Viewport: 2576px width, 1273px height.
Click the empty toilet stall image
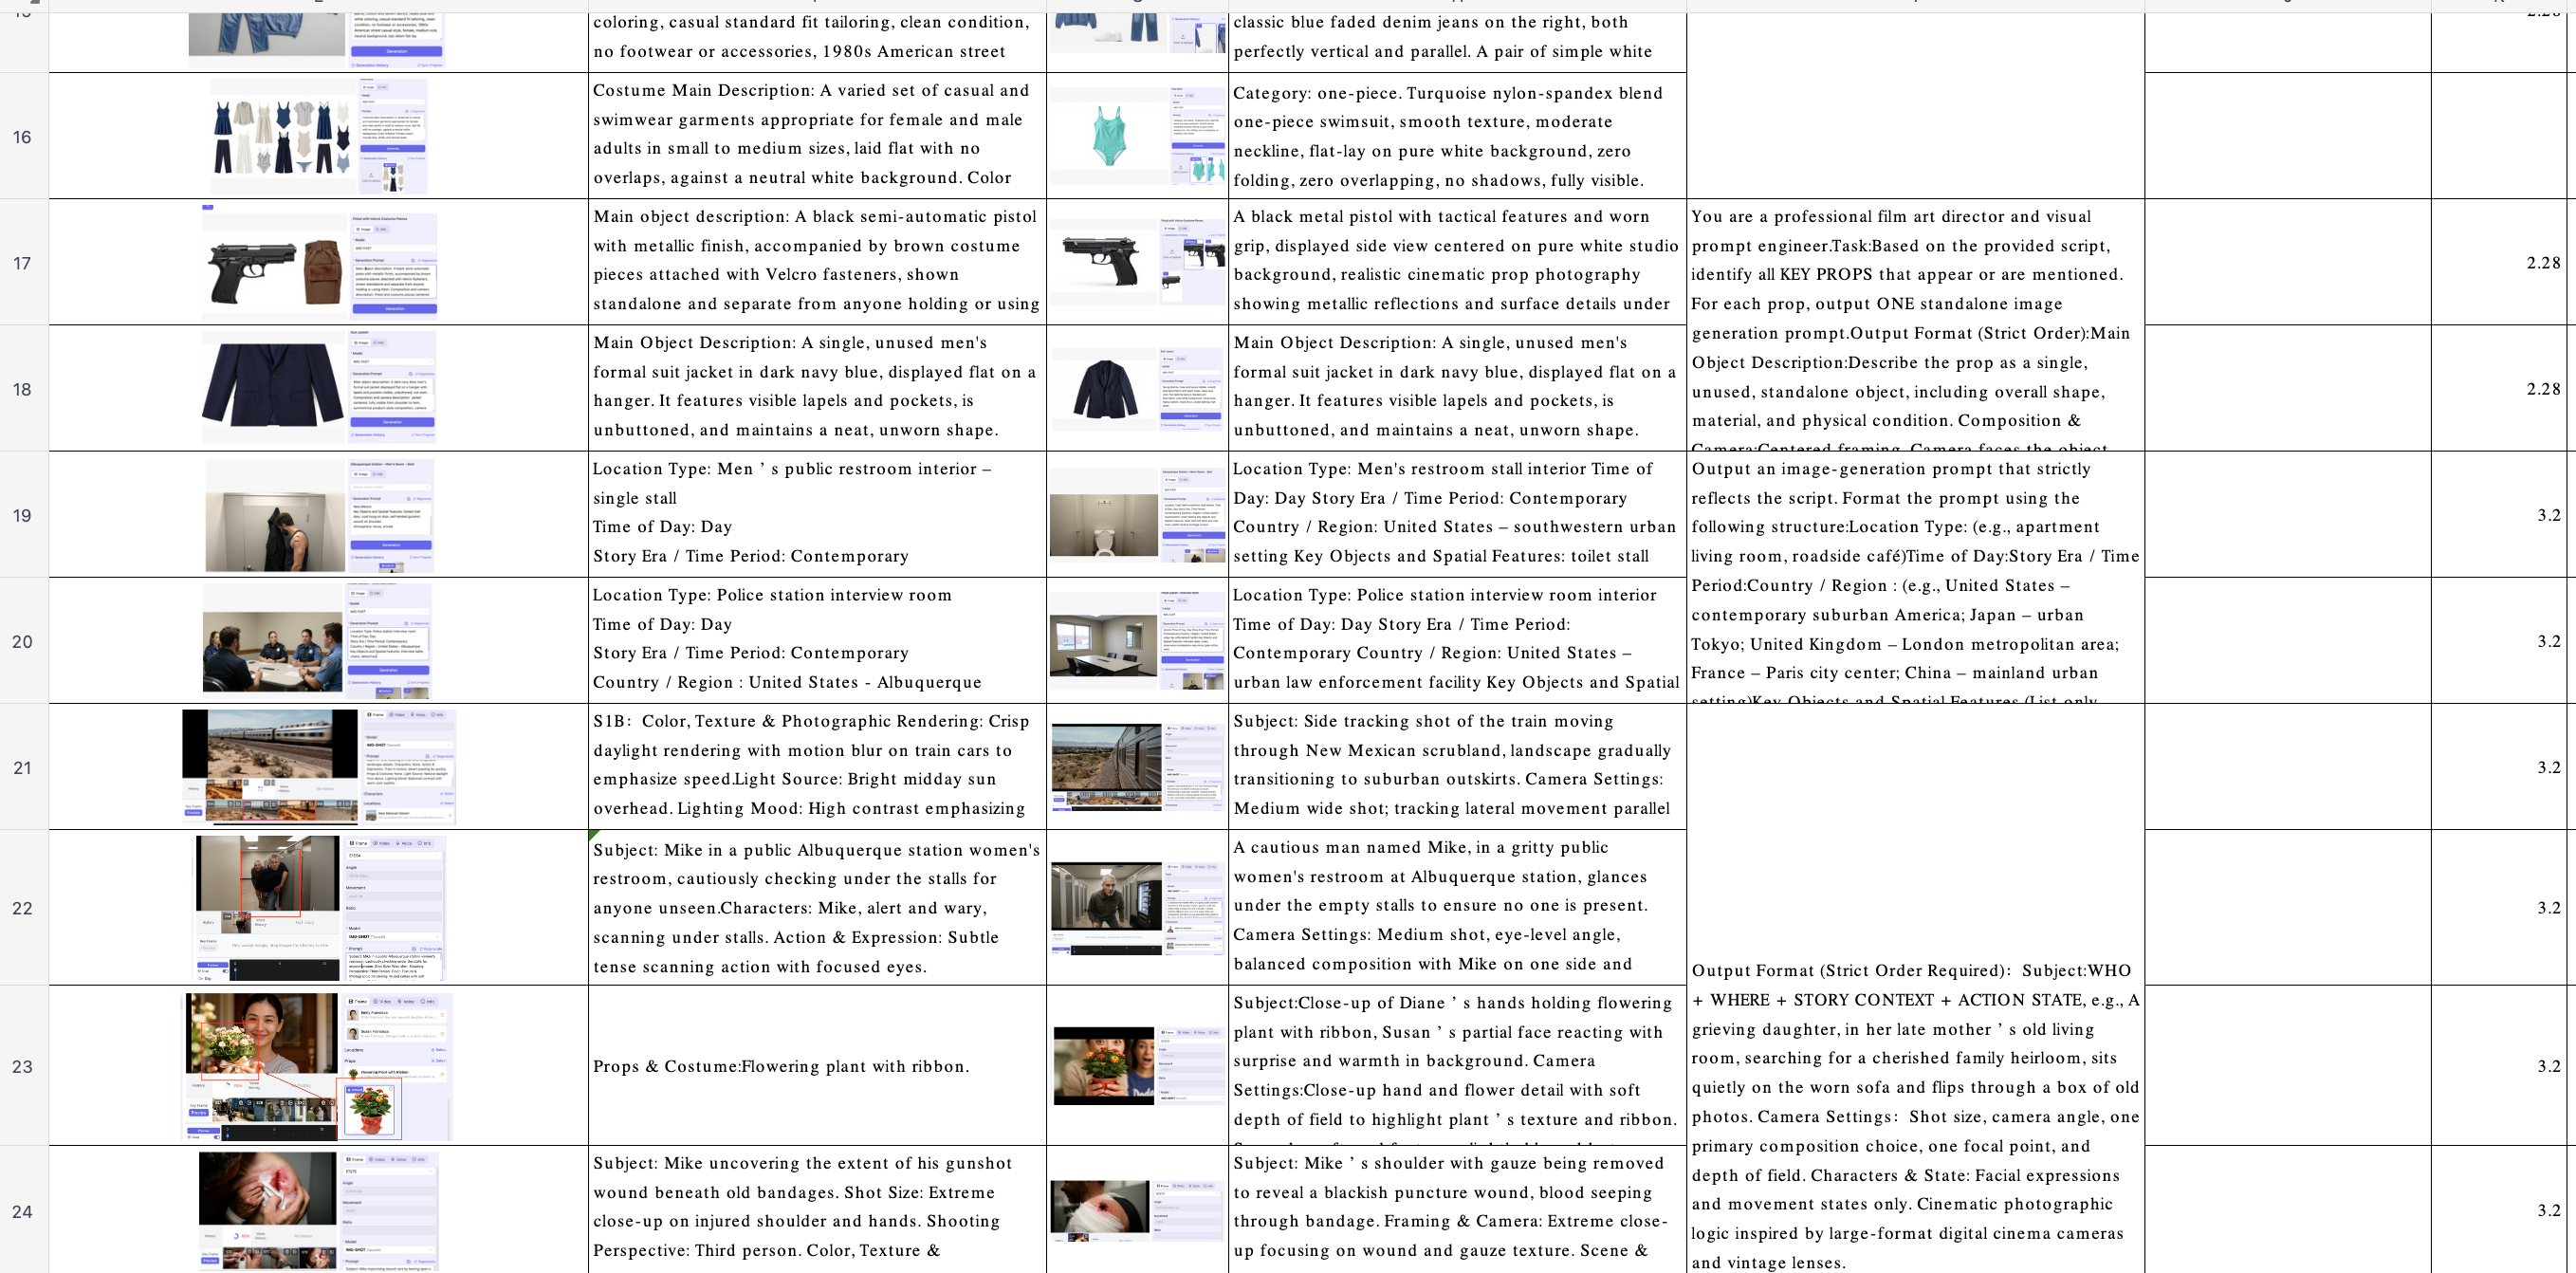click(x=1138, y=514)
